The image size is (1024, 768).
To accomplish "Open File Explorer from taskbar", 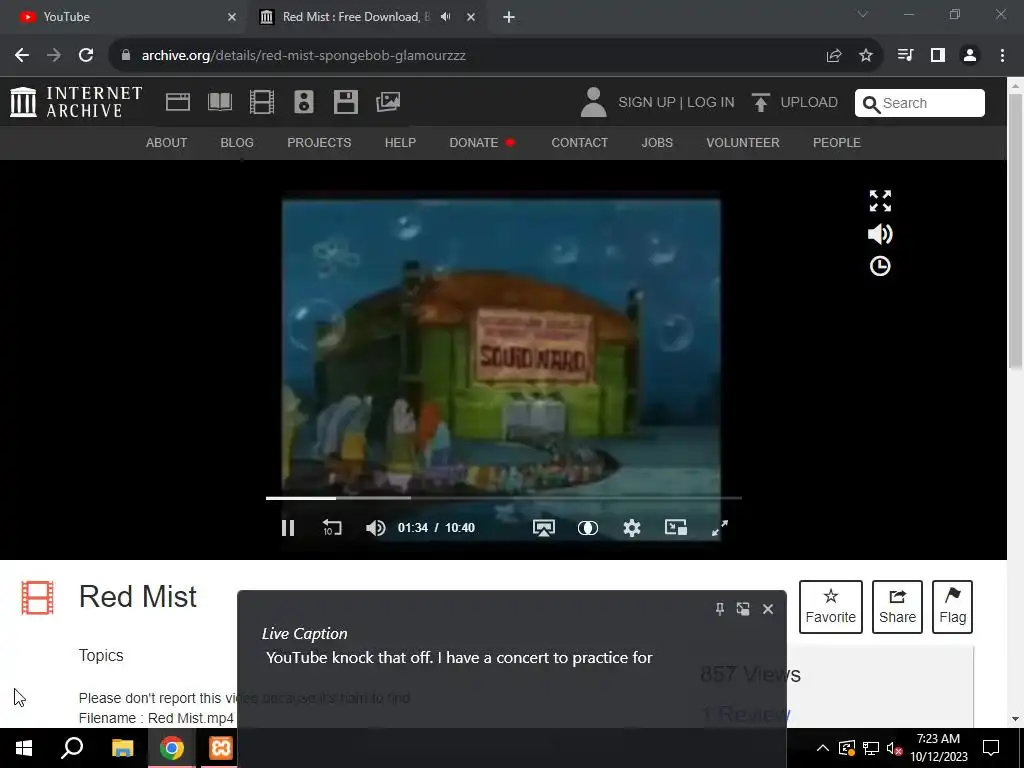I will tap(122, 748).
